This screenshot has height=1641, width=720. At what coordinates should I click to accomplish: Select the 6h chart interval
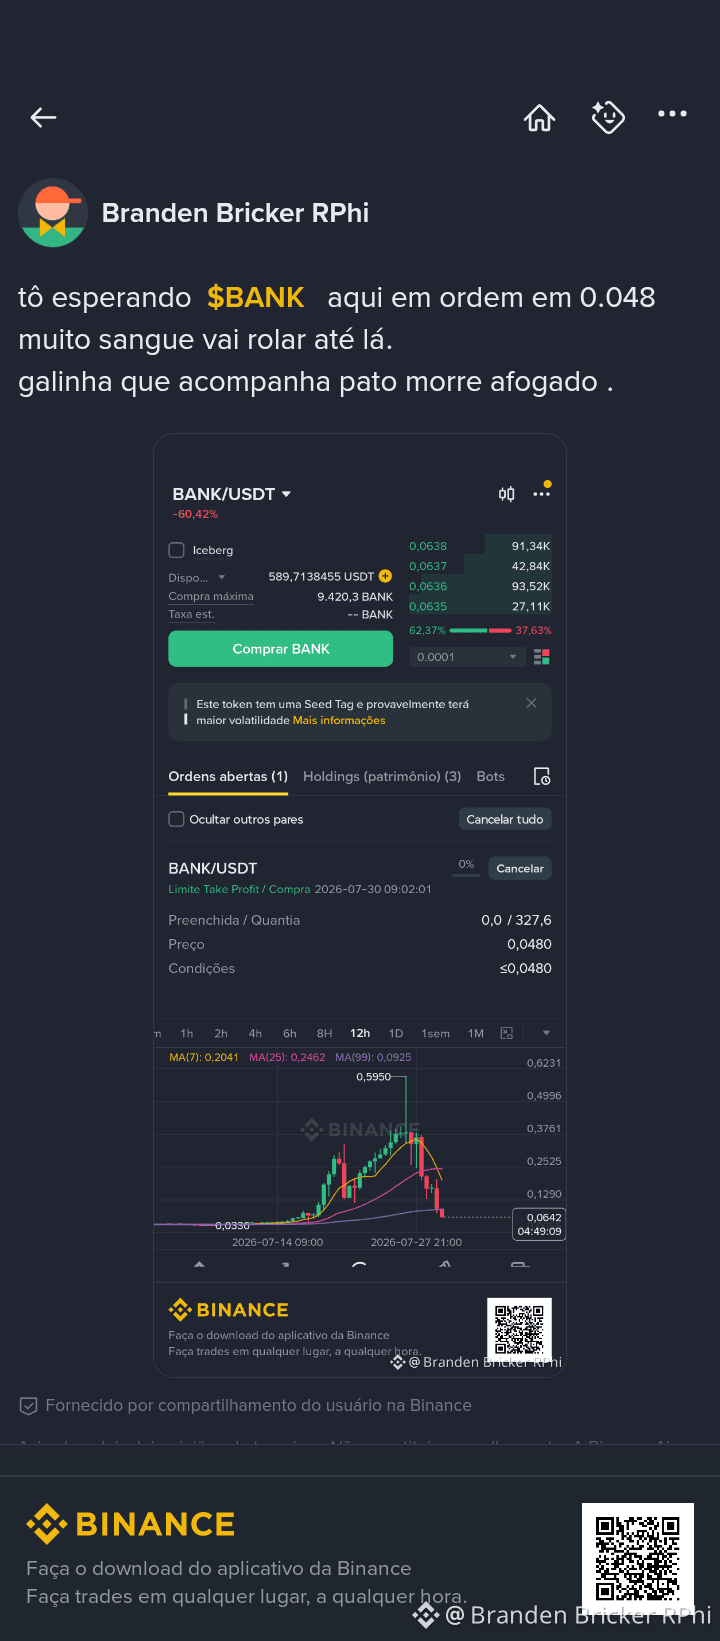pos(290,1033)
